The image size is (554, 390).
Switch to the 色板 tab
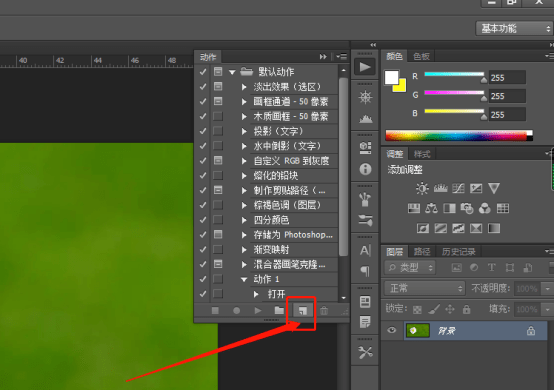click(422, 57)
